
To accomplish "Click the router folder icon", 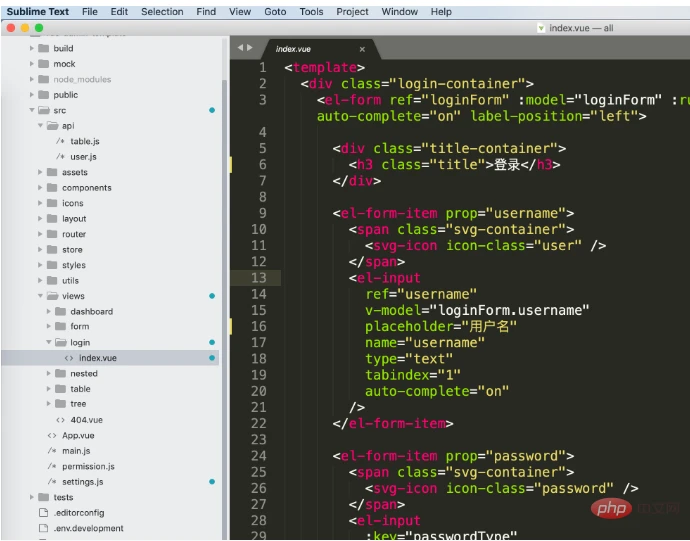I will coord(52,234).
